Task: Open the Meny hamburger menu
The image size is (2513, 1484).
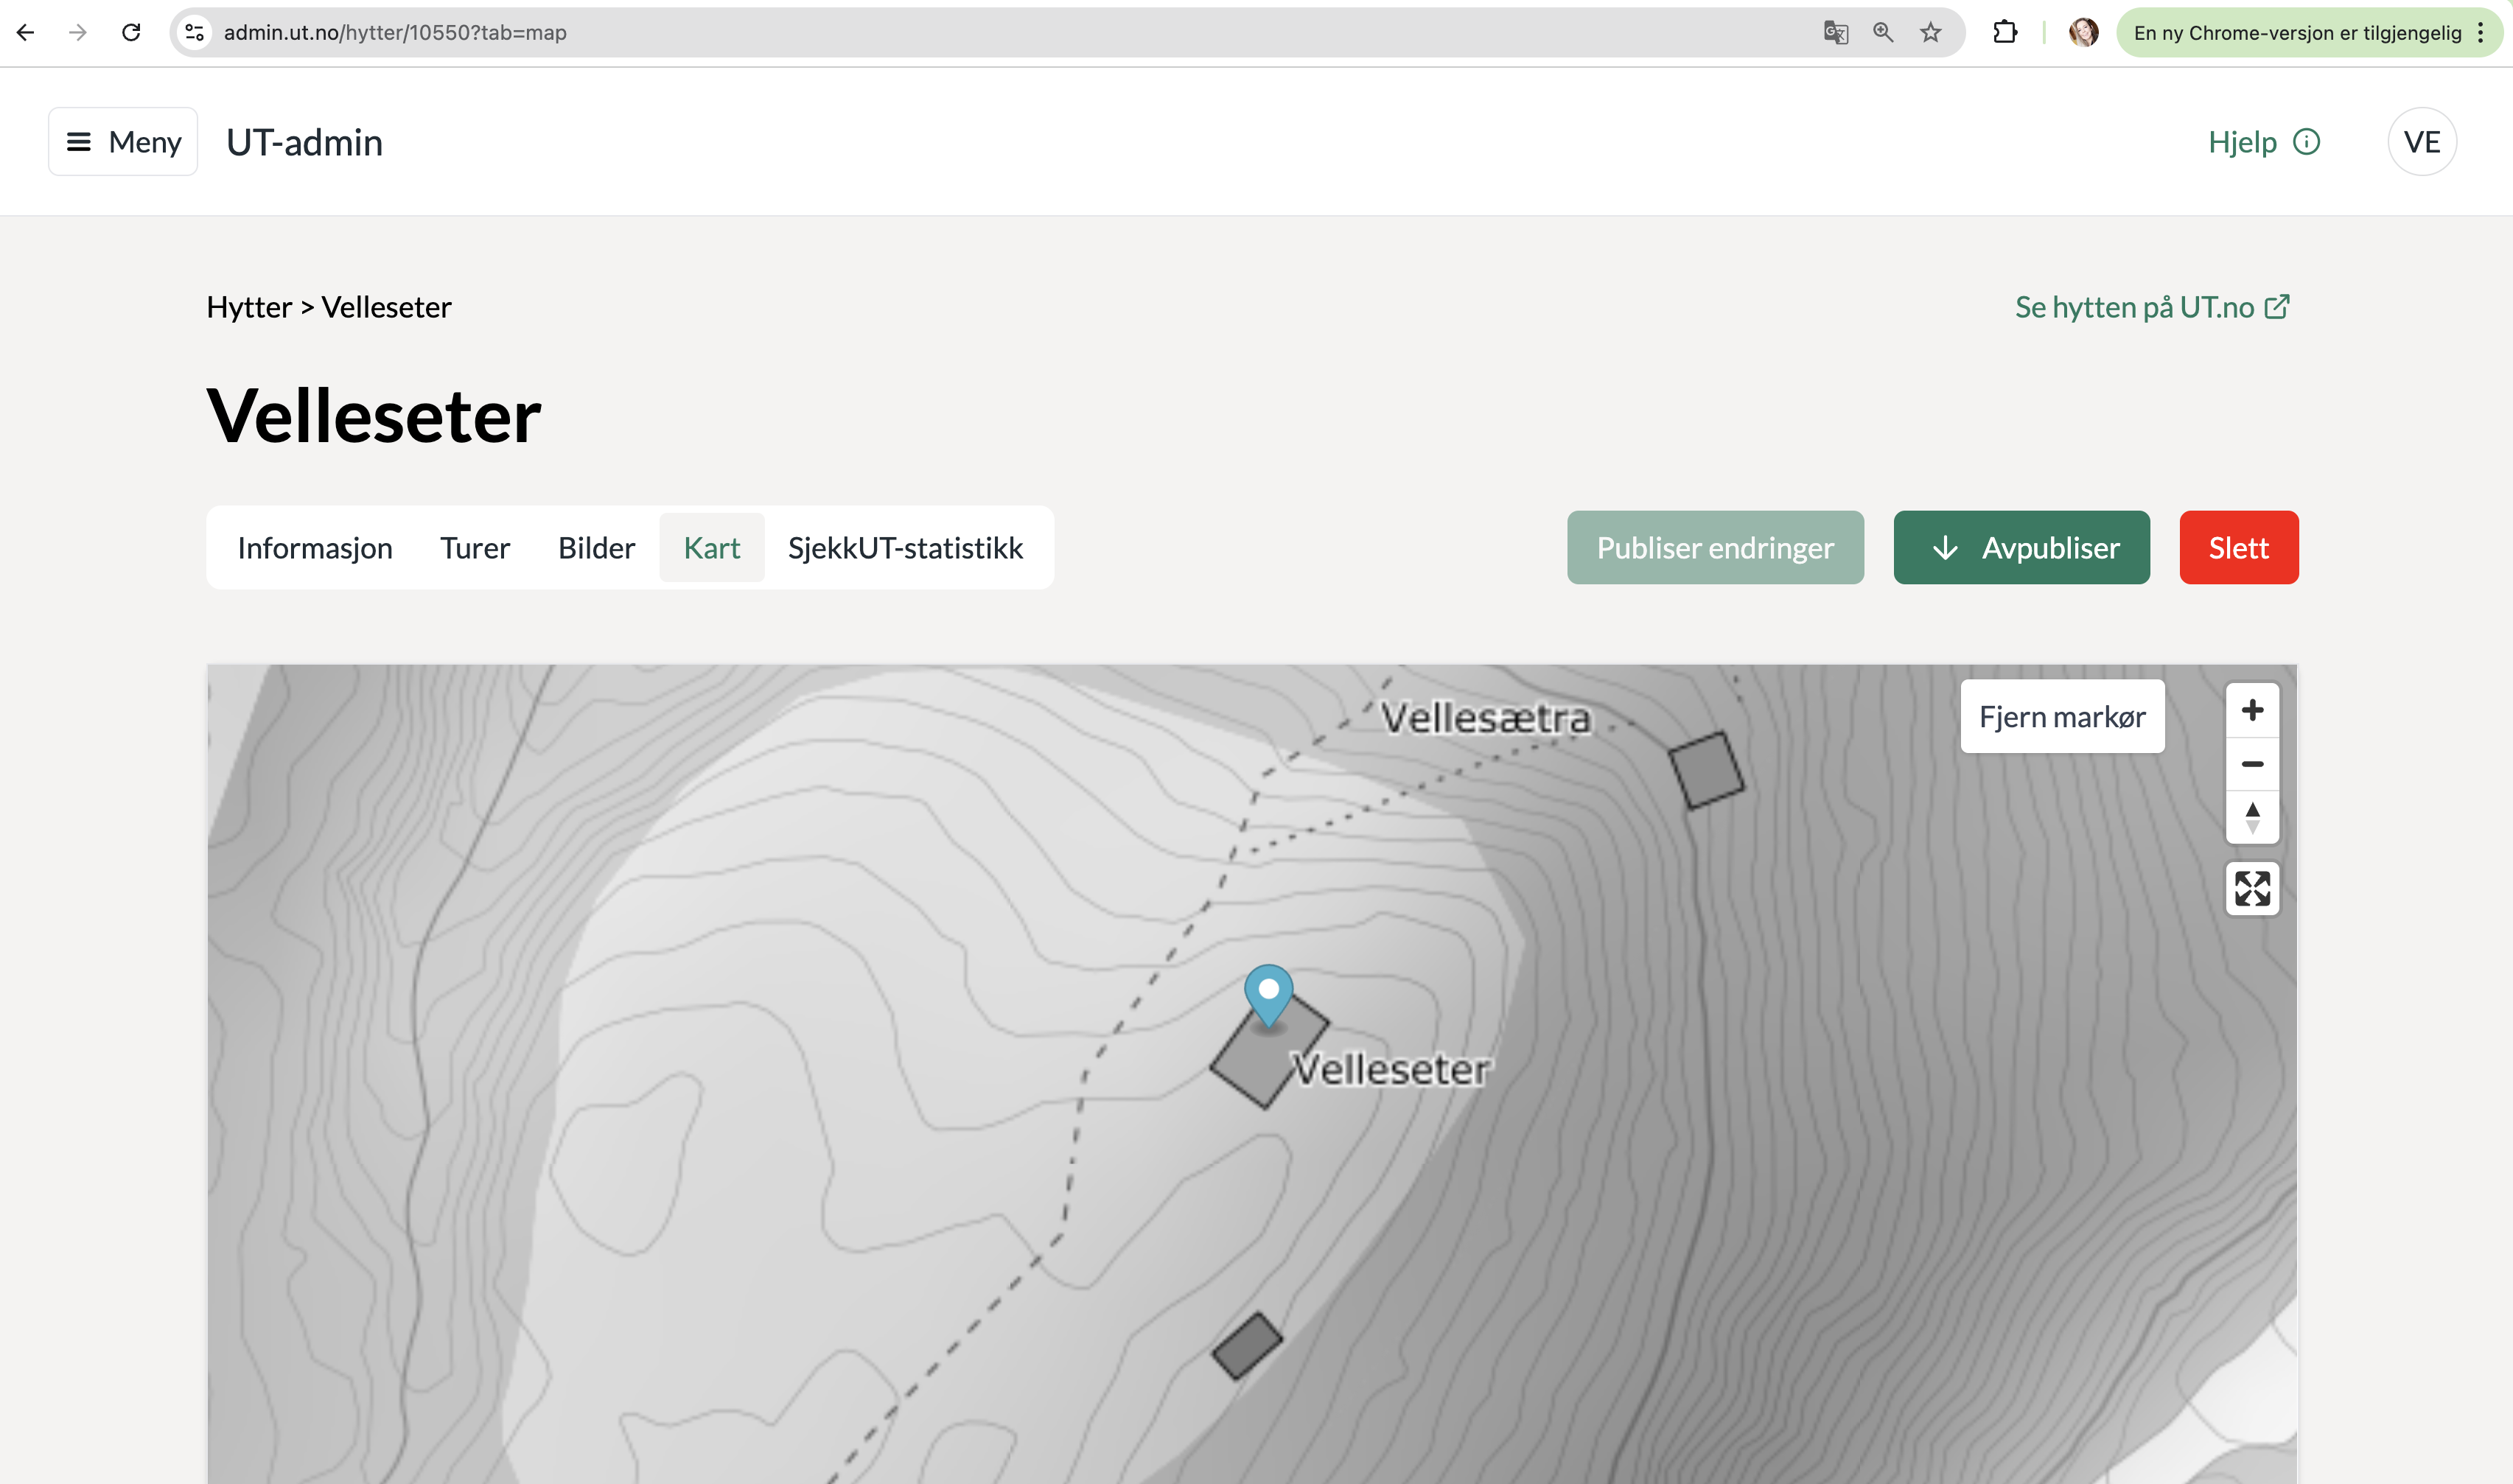Action: coord(123,142)
